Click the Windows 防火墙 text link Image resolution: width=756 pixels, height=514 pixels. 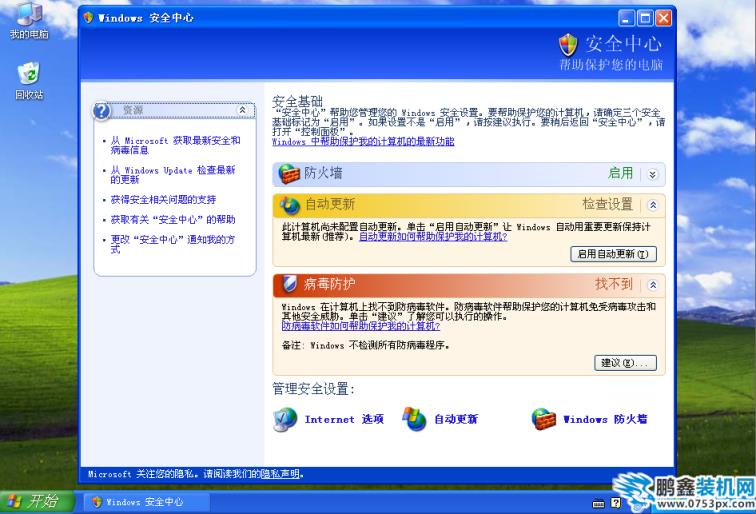pyautogui.click(x=605, y=419)
